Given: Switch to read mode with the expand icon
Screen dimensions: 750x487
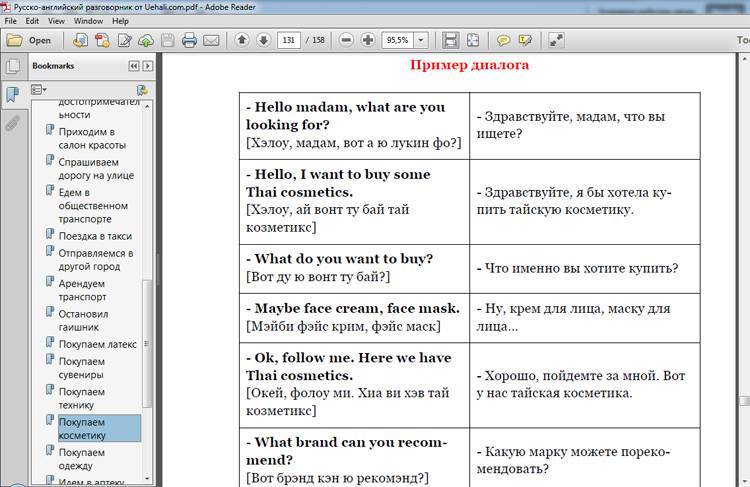Looking at the screenshot, I should coord(556,41).
